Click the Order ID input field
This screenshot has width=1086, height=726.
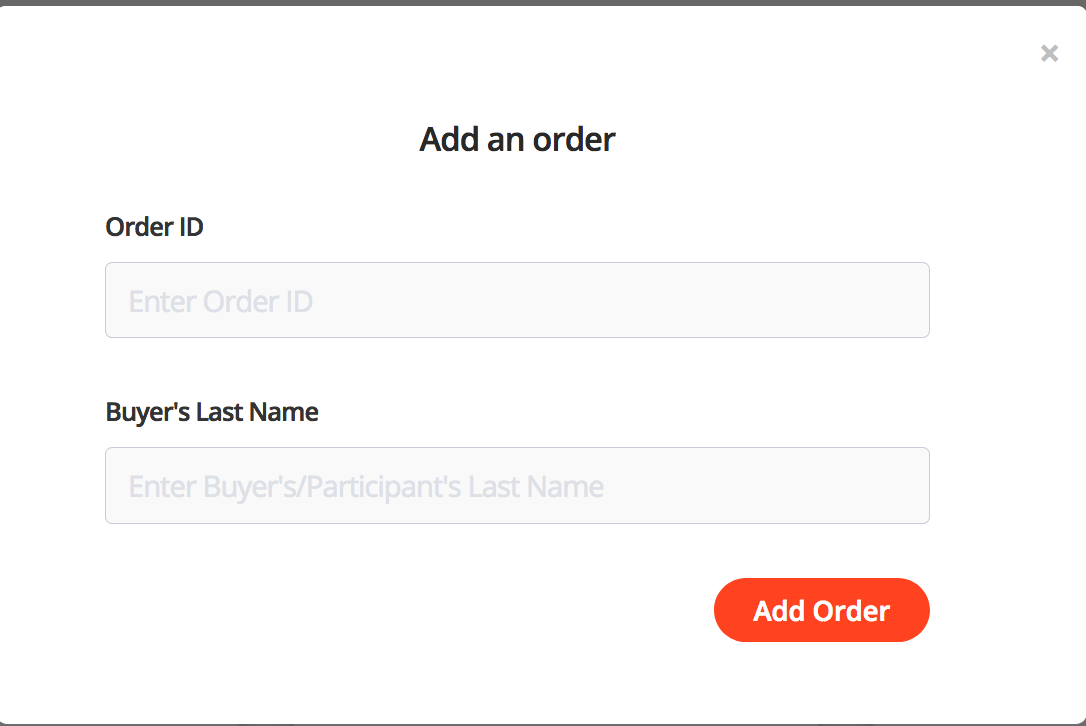pyautogui.click(x=517, y=300)
